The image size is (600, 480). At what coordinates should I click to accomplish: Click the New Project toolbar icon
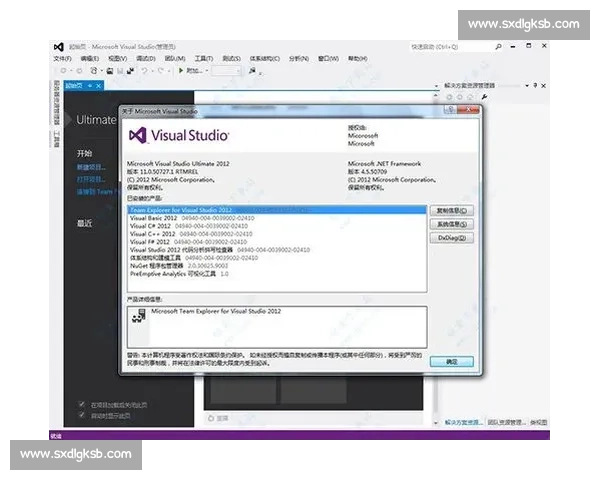point(94,71)
